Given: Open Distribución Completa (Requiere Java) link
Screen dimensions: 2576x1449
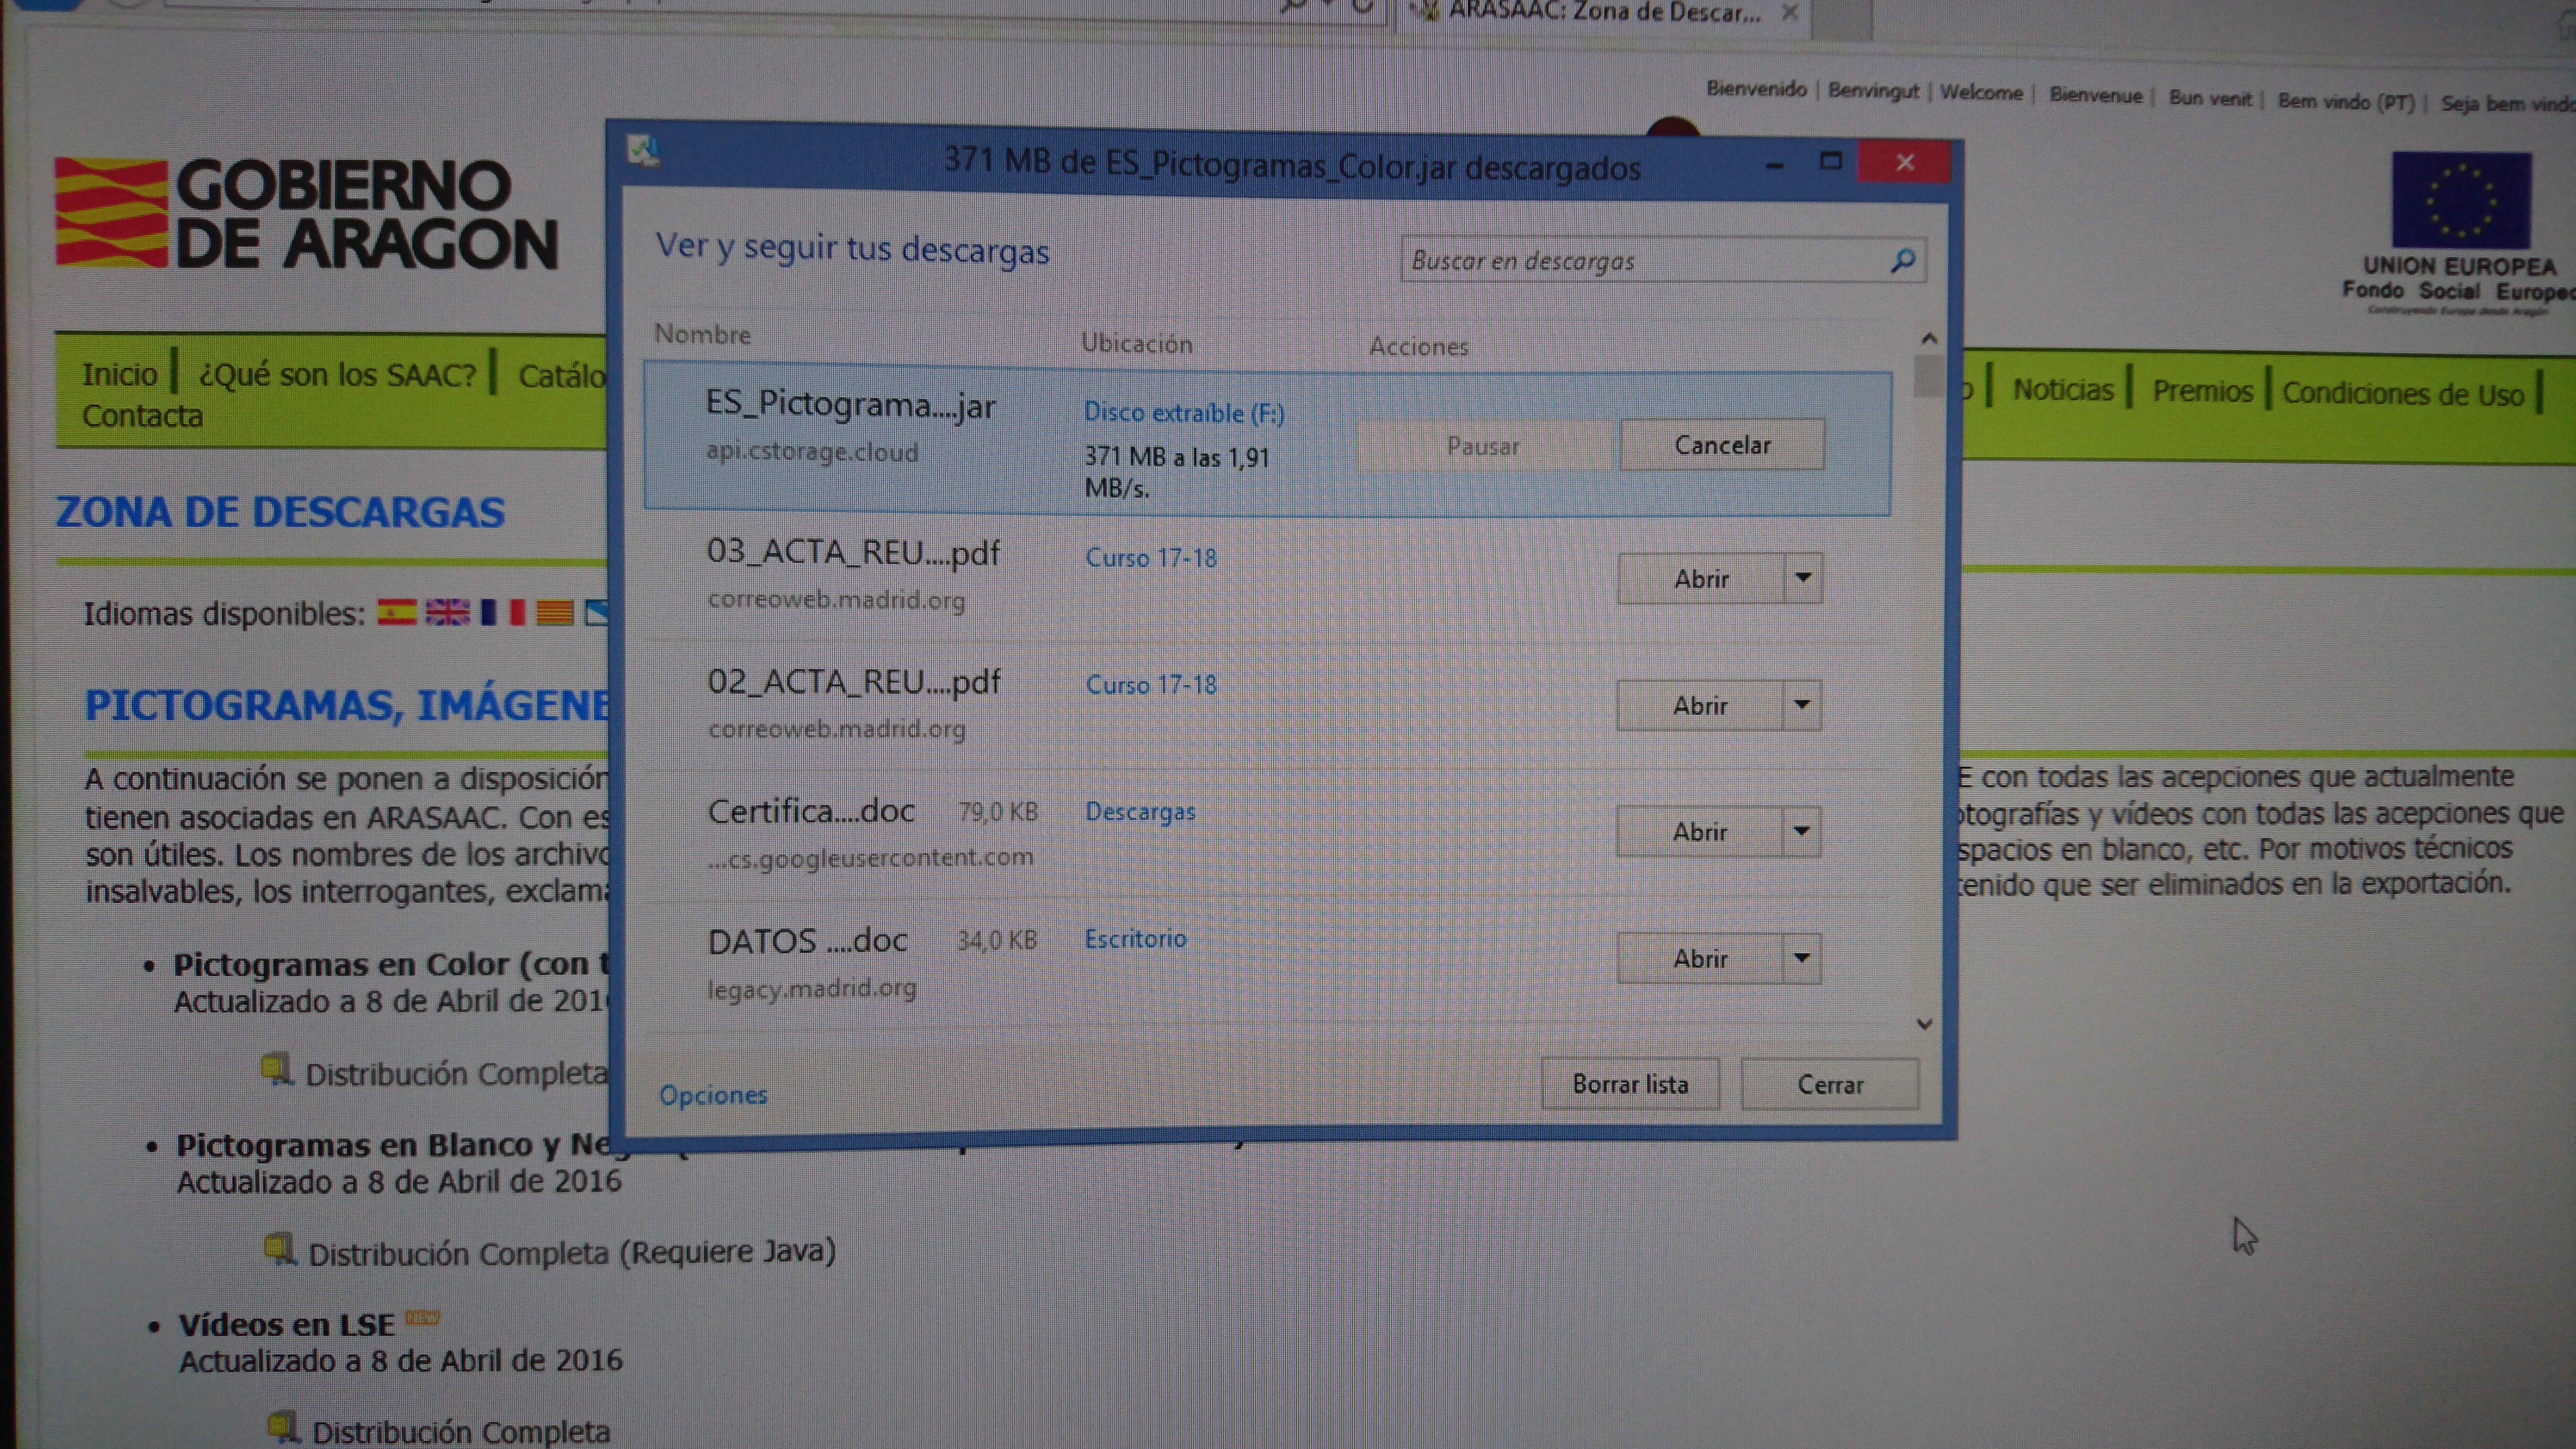Looking at the screenshot, I should (572, 1252).
